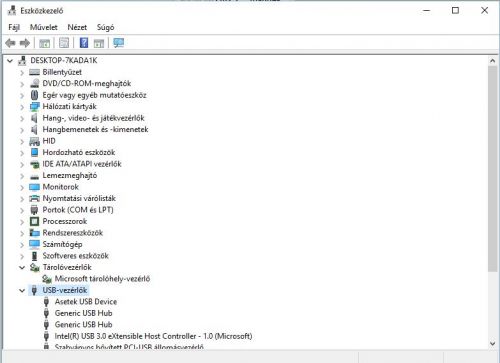Click the scrollbar up arrow
The height and width of the screenshot is (363, 500).
click(492, 61)
